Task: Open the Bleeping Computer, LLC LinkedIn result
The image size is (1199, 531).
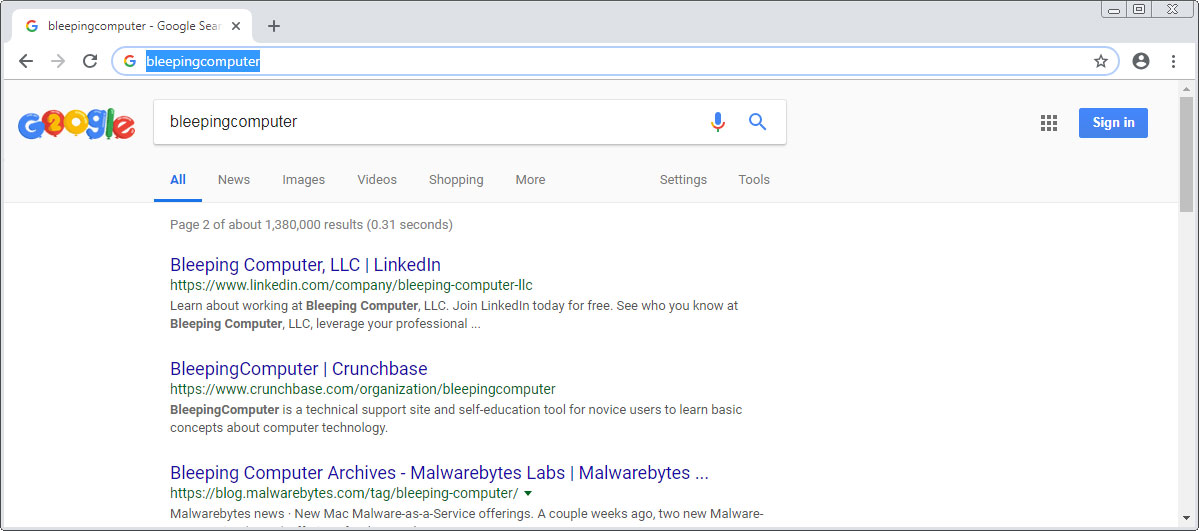Action: tap(305, 265)
